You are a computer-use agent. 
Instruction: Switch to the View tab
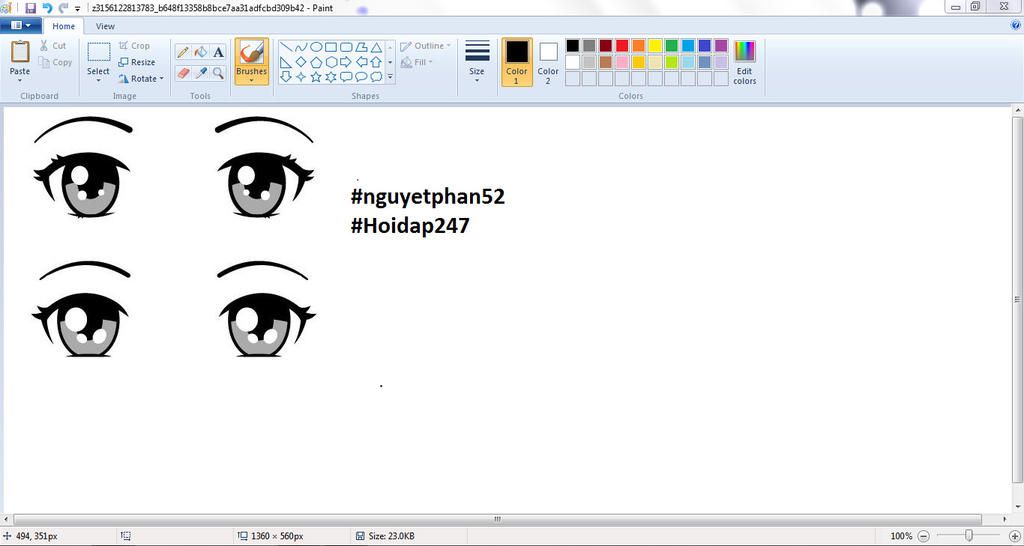click(x=105, y=26)
